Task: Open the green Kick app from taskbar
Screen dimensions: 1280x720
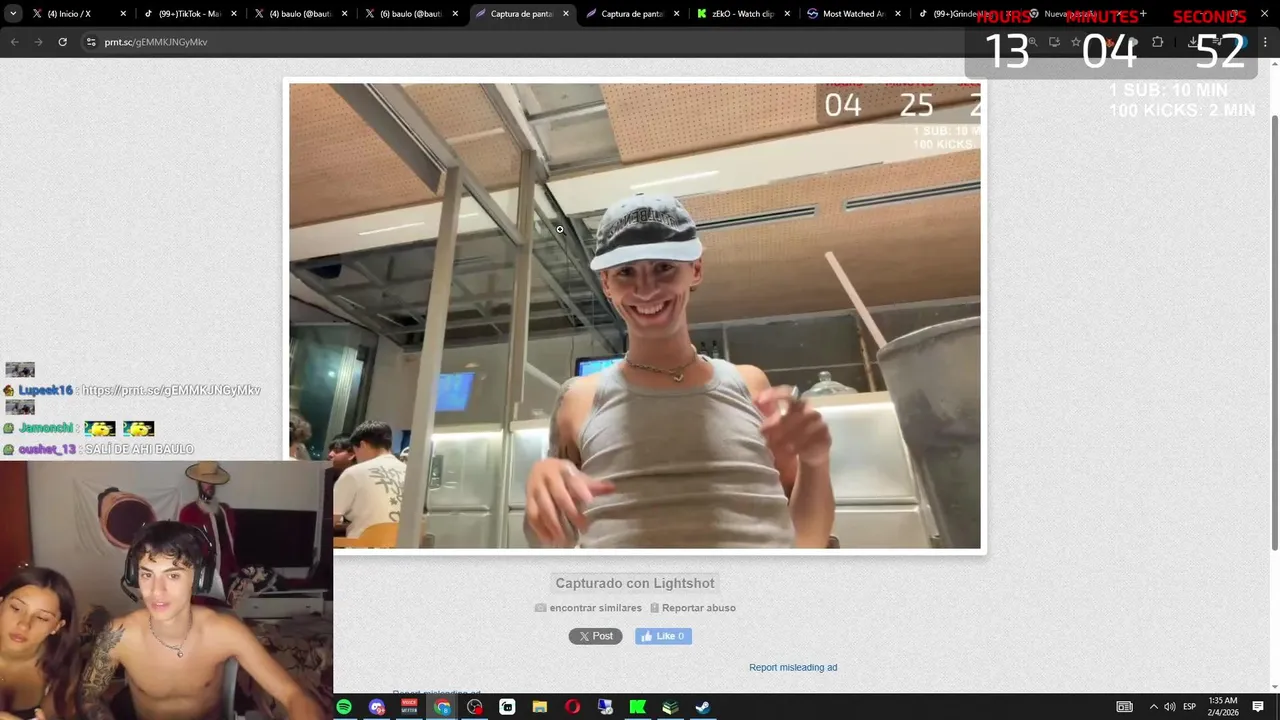Action: click(x=637, y=707)
